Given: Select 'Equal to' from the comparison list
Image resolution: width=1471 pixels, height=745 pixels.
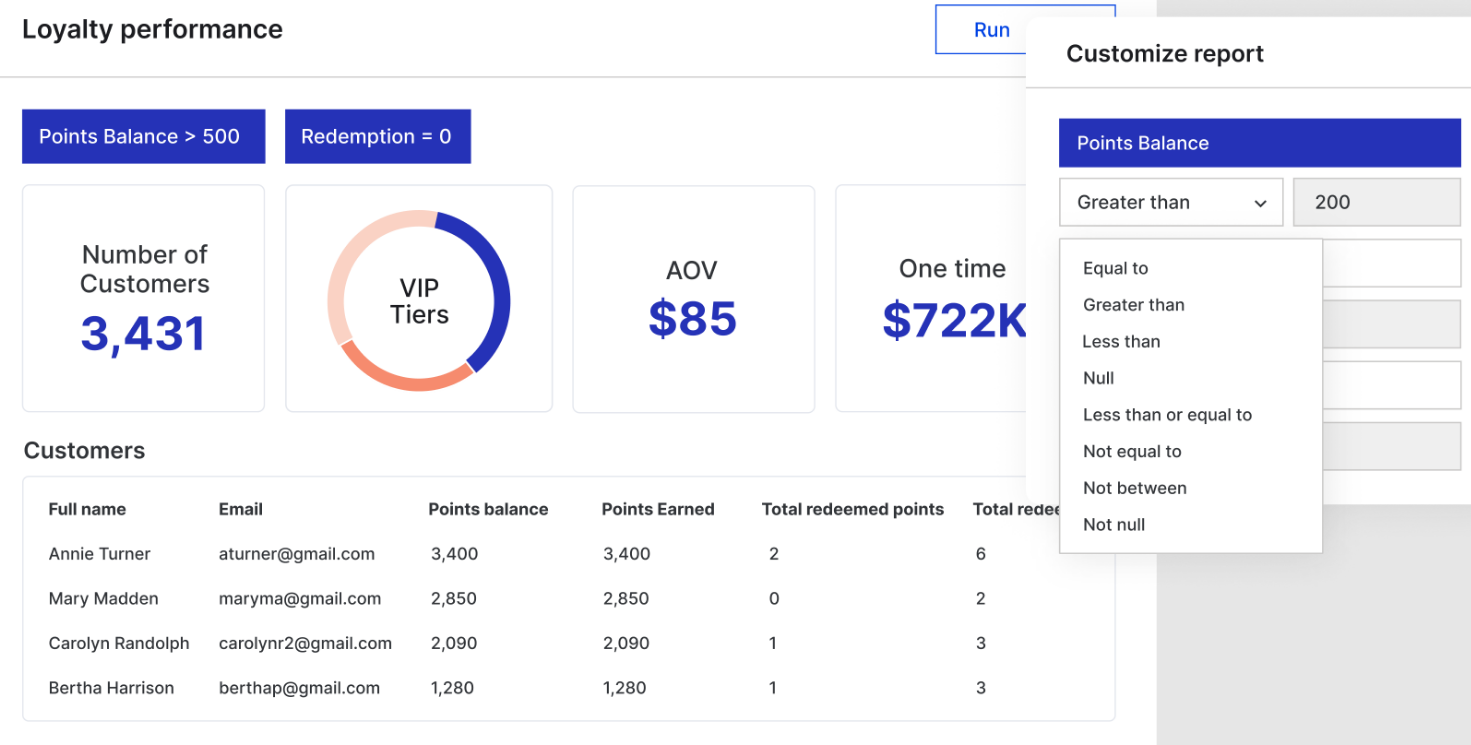Looking at the screenshot, I should 1115,268.
